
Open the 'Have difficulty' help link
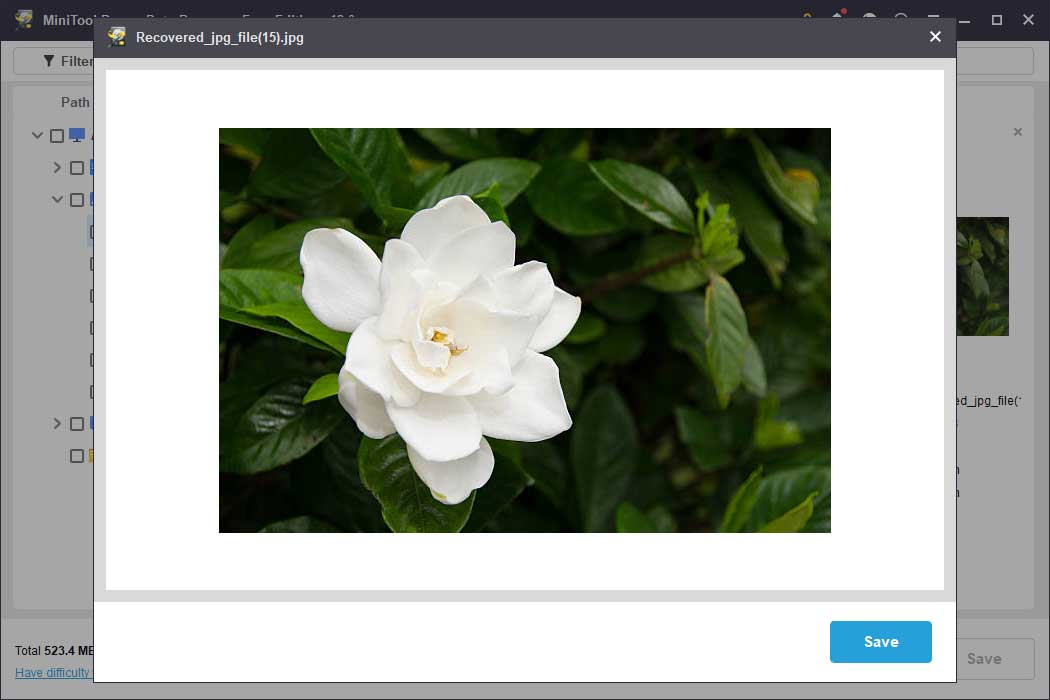click(54, 673)
